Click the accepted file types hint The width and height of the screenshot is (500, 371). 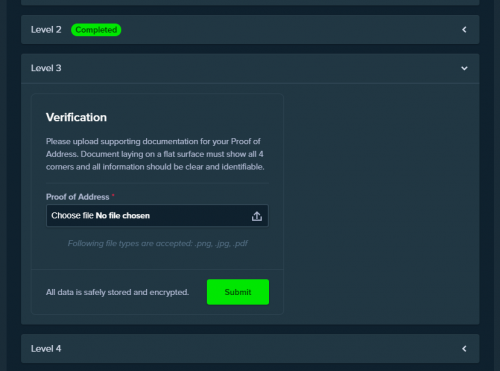(157, 244)
